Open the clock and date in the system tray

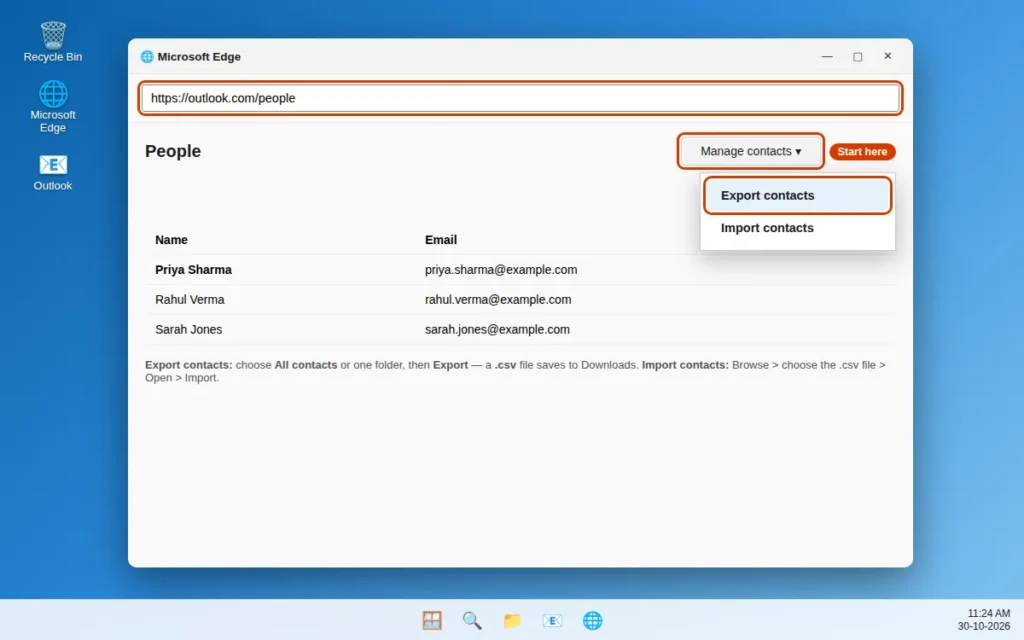[984, 619]
